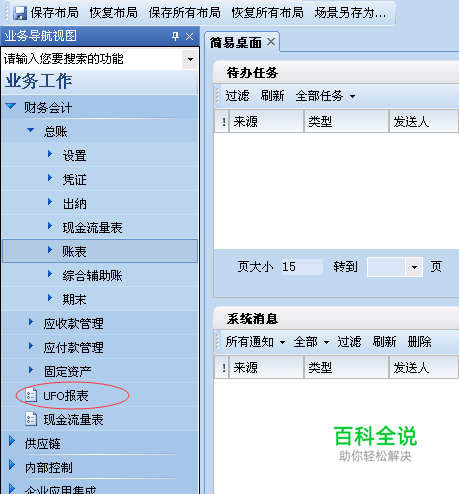The image size is (459, 494).
Task: Click 恢复布局 in toolbar
Action: [x=113, y=13]
